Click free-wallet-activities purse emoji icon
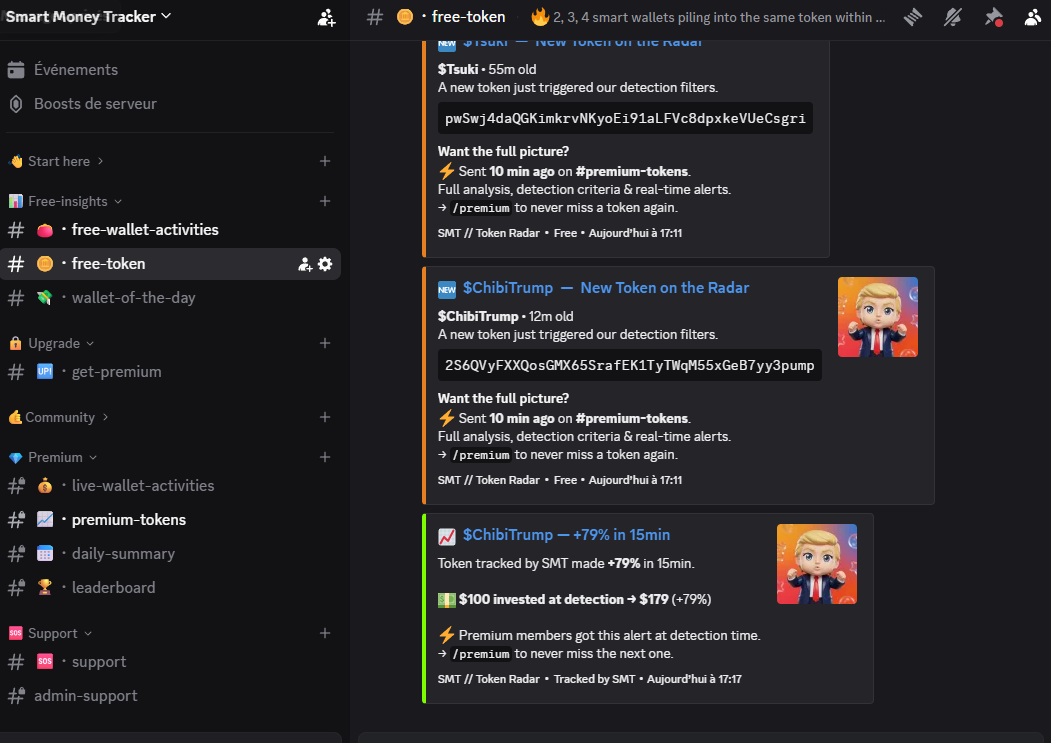This screenshot has width=1051, height=743. tap(45, 230)
